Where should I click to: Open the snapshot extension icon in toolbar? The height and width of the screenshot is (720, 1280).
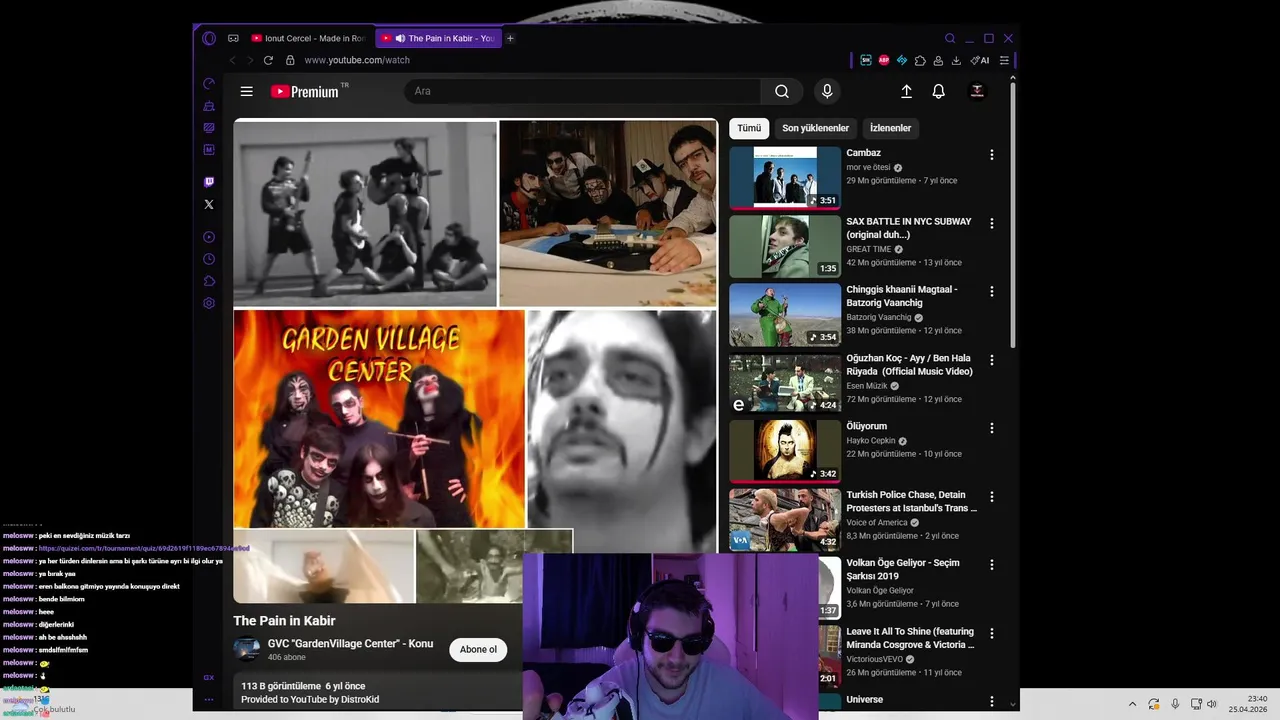coord(866,60)
